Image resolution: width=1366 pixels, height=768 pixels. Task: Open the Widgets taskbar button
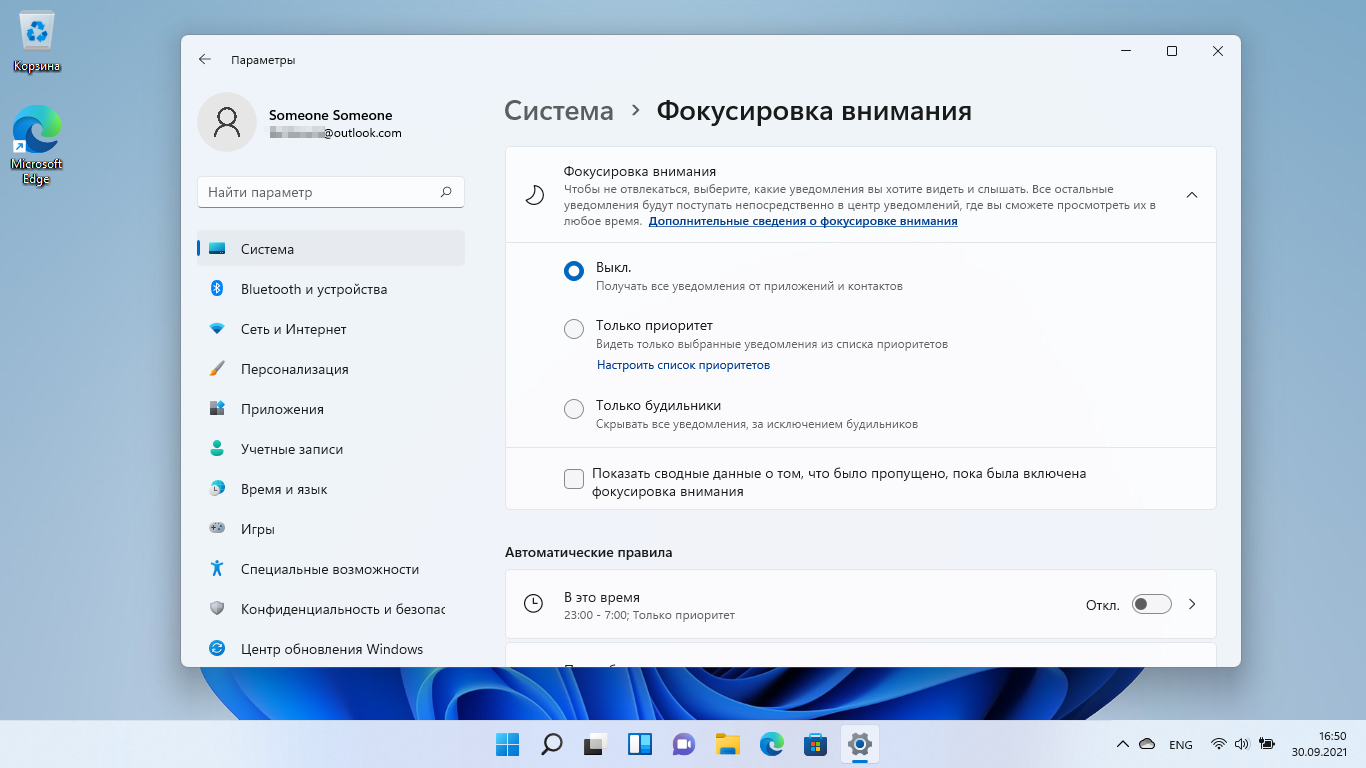point(640,744)
